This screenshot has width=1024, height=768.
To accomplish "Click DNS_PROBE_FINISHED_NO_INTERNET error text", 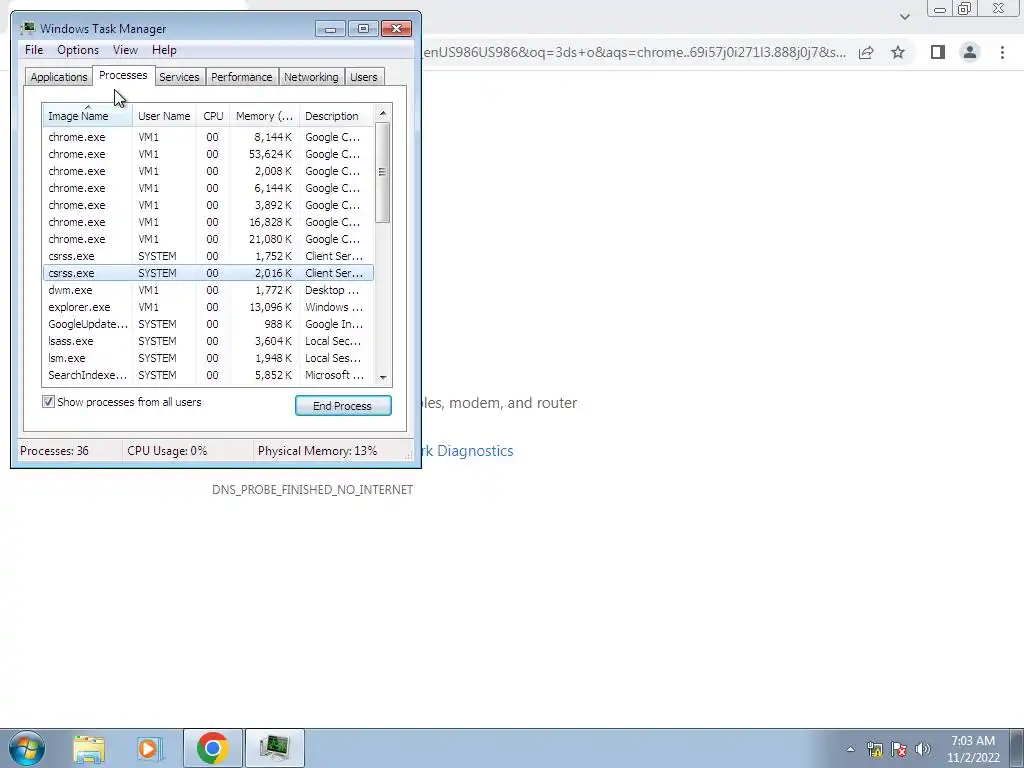I will 312,490.
